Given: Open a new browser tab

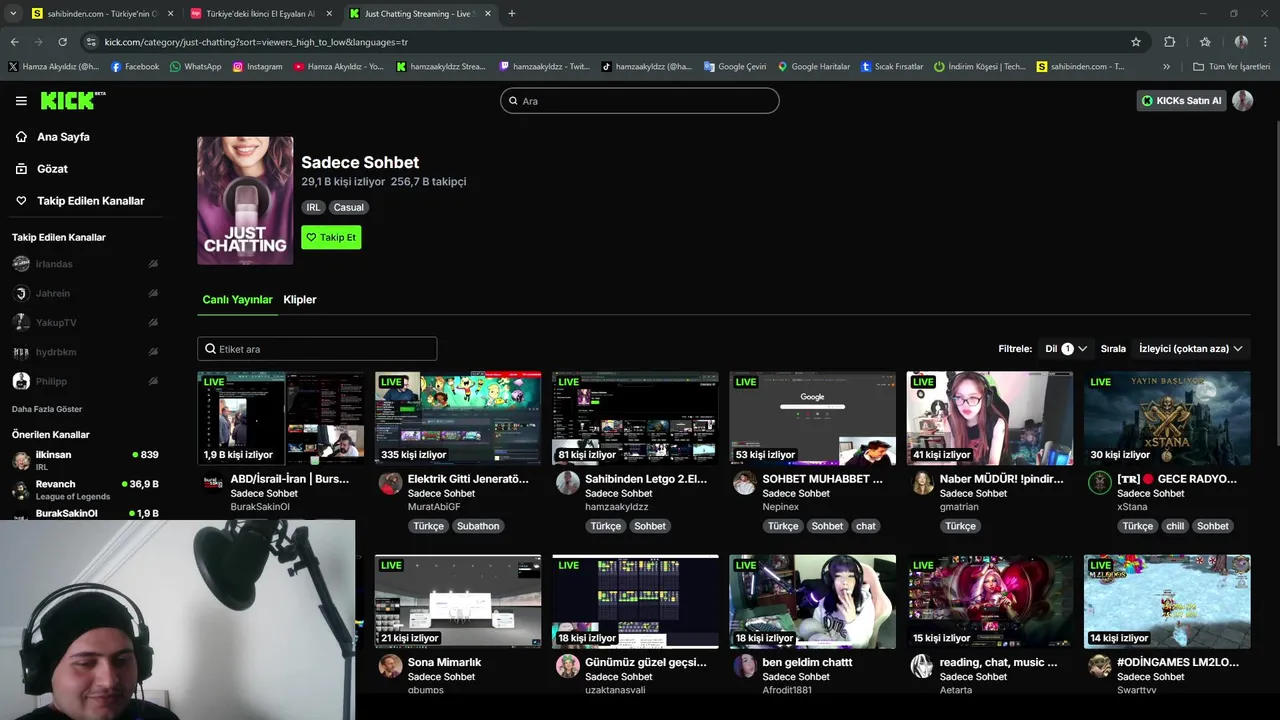Looking at the screenshot, I should pos(512,14).
